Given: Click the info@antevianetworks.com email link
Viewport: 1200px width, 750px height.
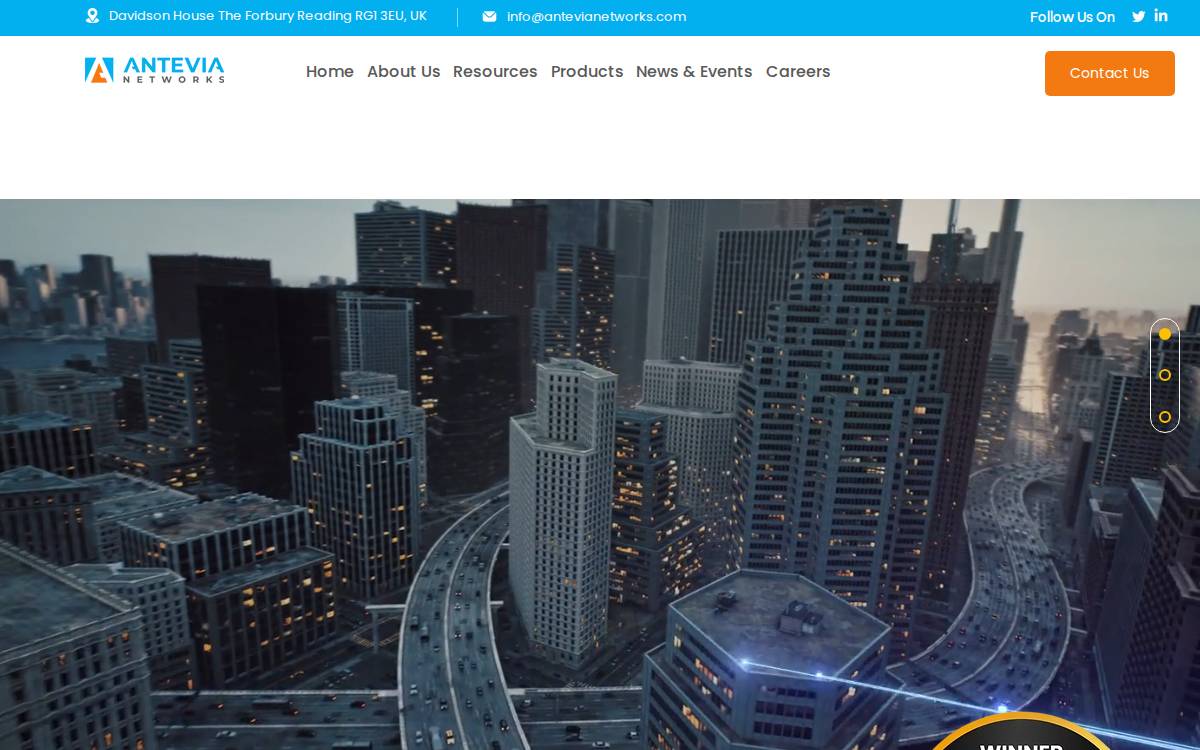Looking at the screenshot, I should point(596,16).
